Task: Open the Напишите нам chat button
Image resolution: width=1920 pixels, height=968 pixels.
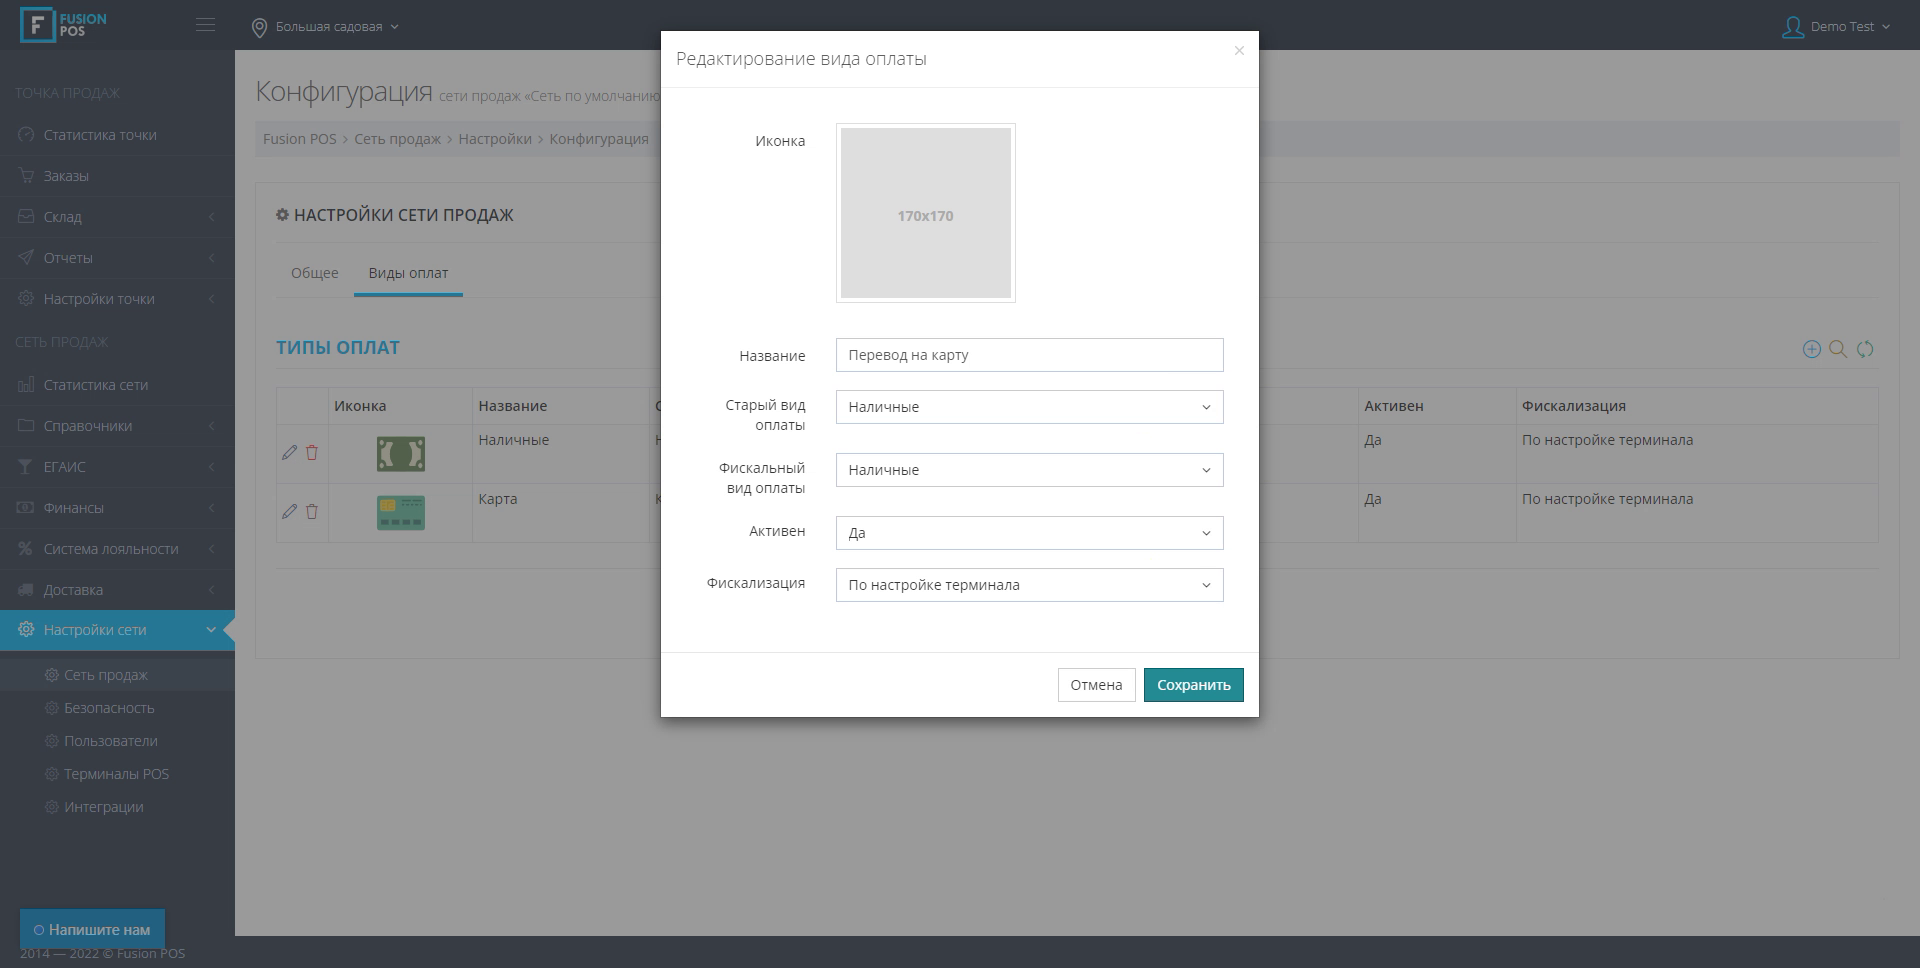Action: tap(92, 929)
